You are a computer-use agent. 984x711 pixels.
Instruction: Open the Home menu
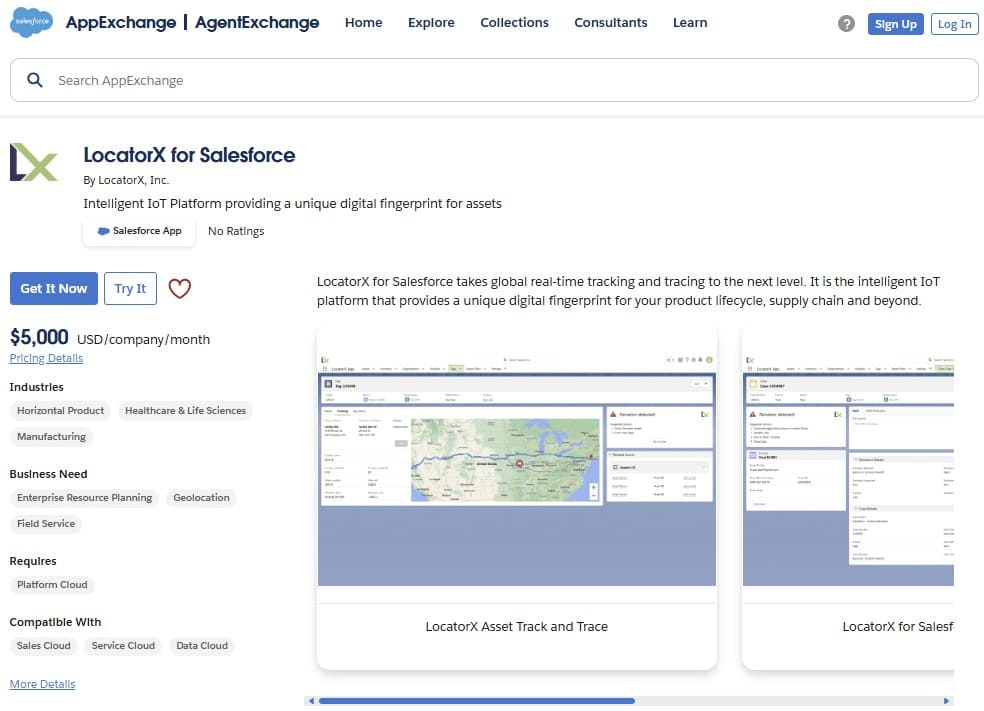[x=363, y=23]
